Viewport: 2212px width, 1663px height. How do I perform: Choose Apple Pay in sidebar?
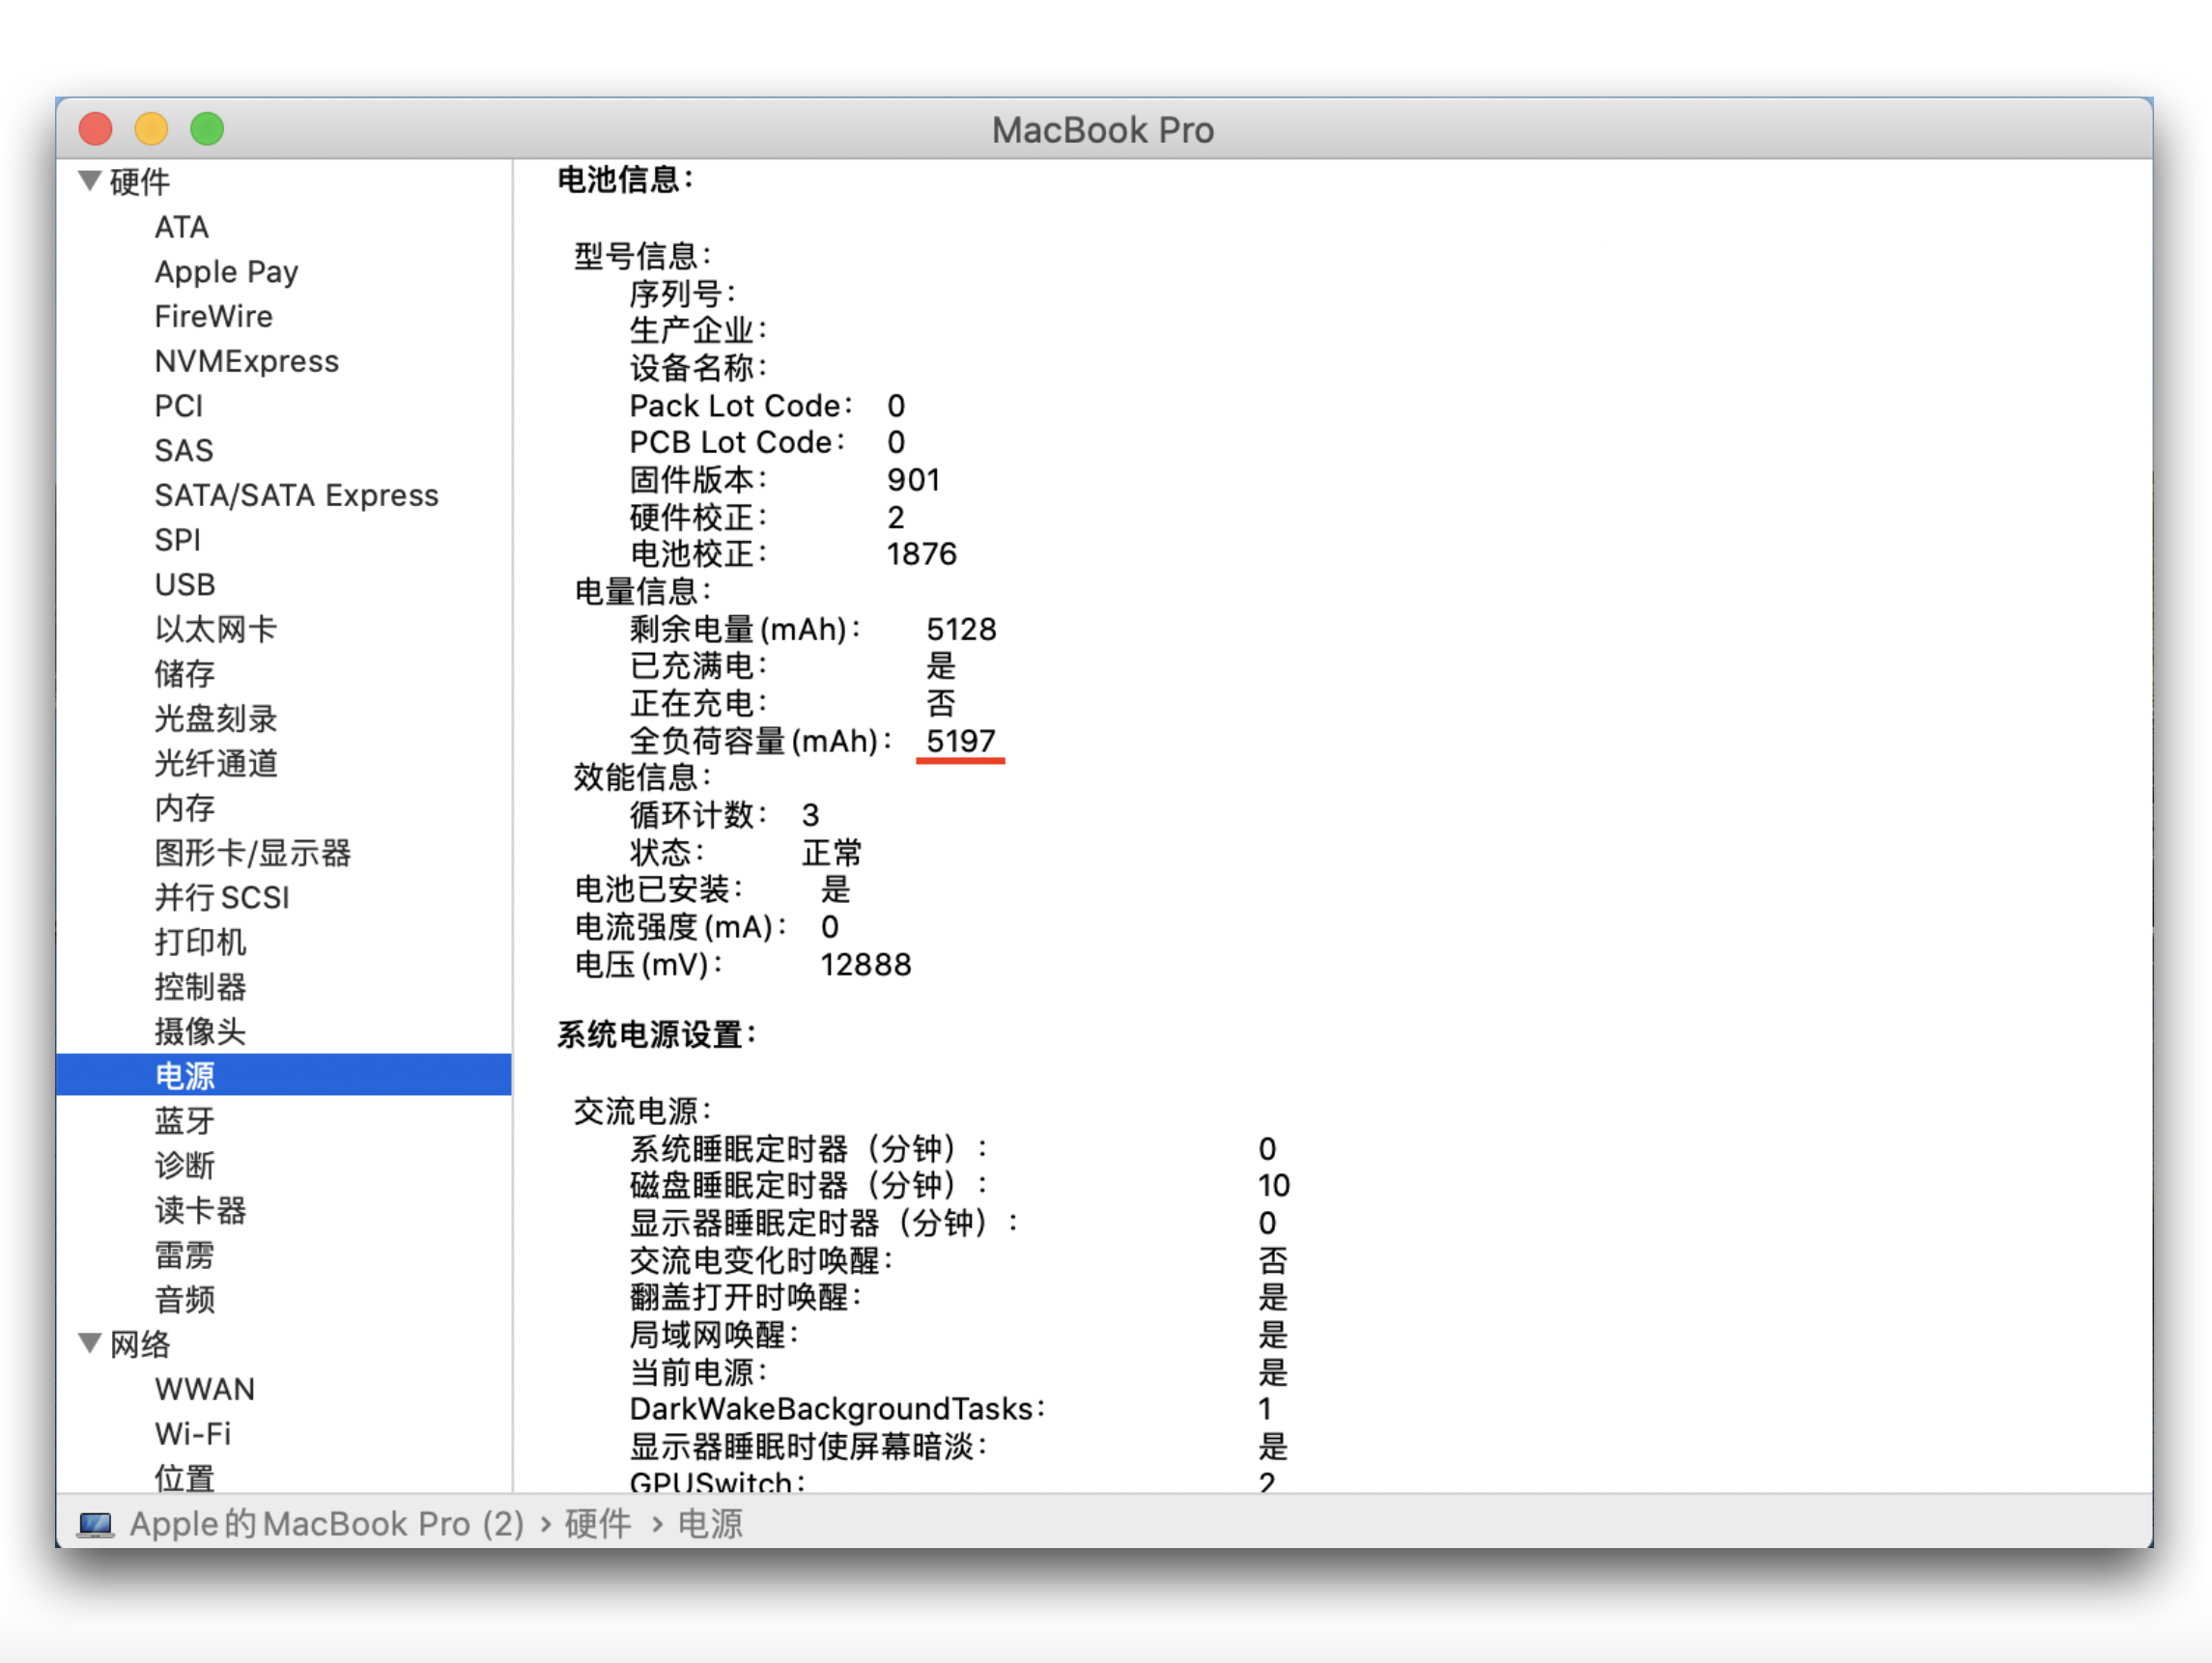tap(226, 272)
